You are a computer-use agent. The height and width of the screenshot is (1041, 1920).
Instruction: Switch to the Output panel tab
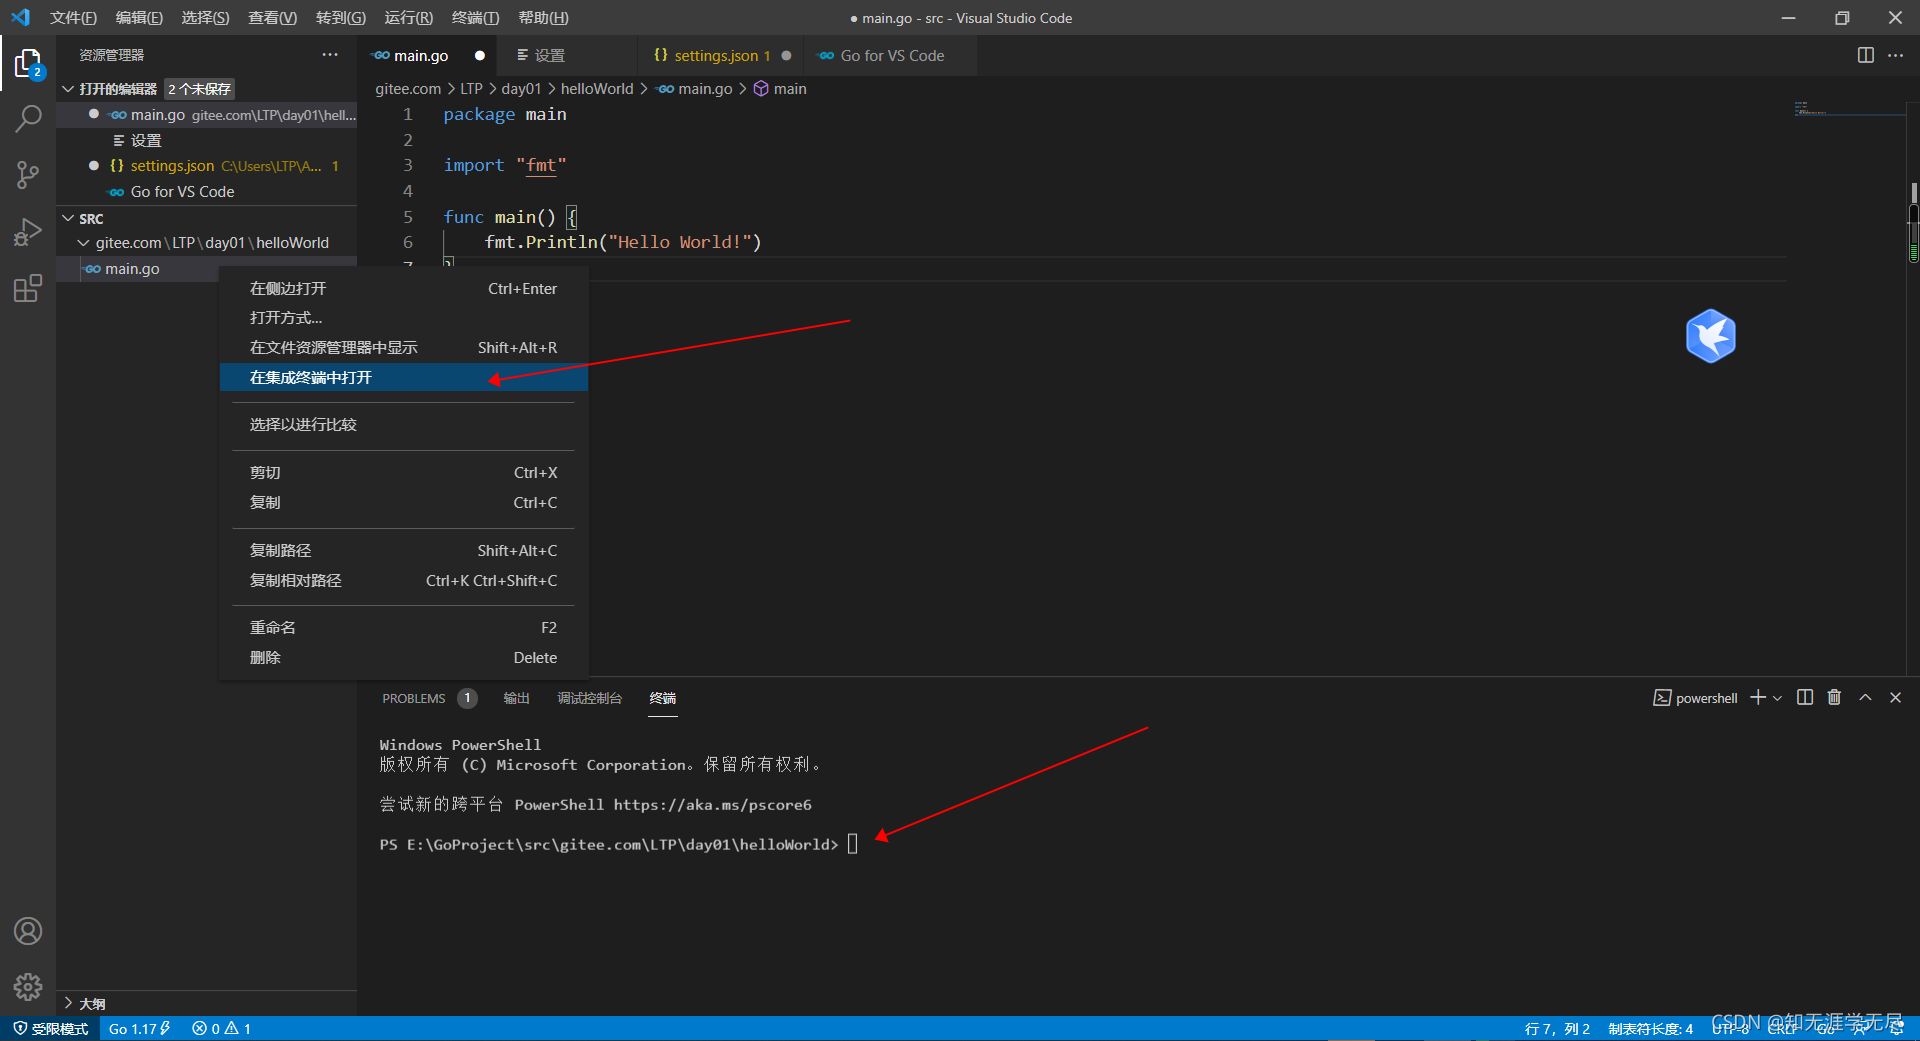tap(516, 698)
